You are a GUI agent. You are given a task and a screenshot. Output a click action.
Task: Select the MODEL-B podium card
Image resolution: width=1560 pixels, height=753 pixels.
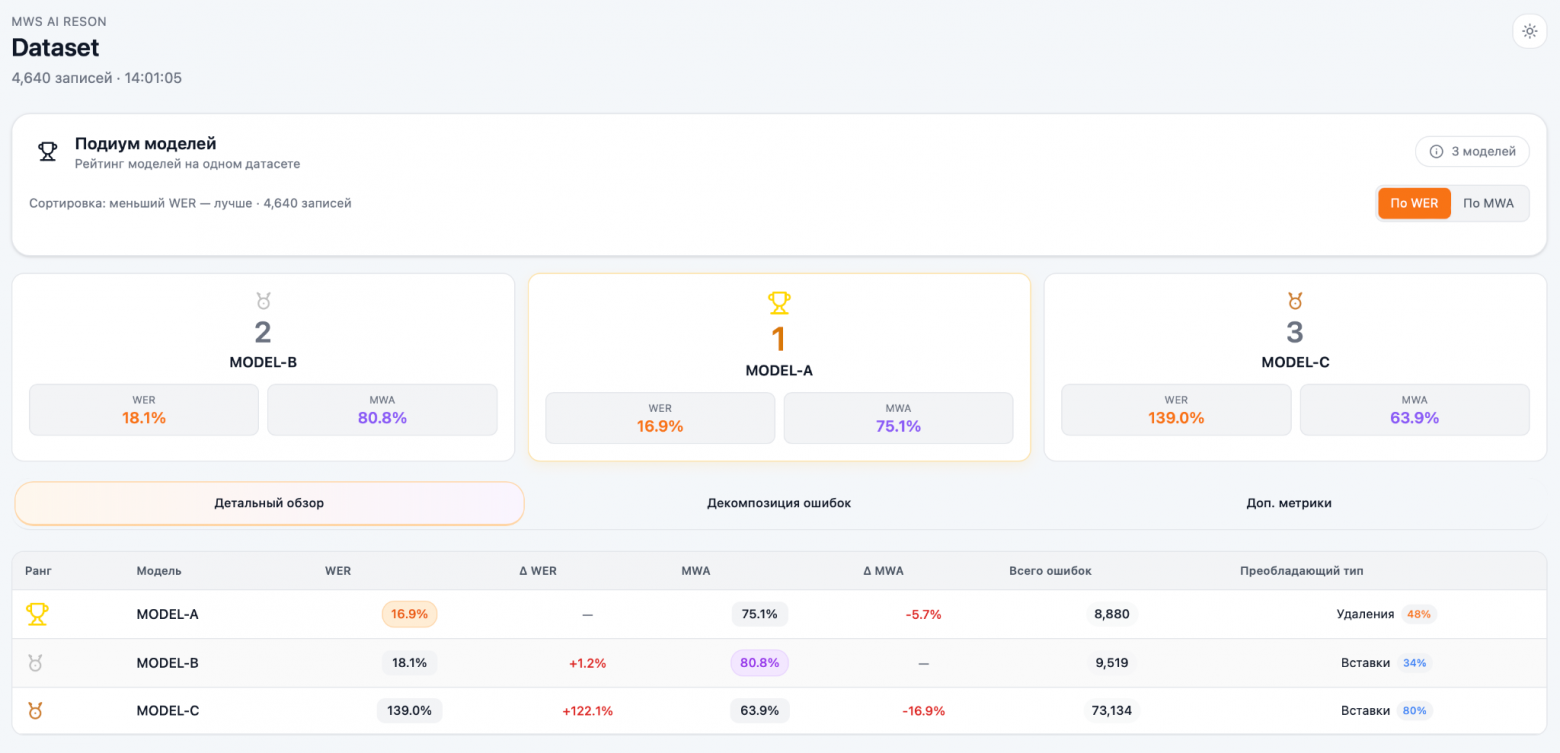(x=263, y=367)
